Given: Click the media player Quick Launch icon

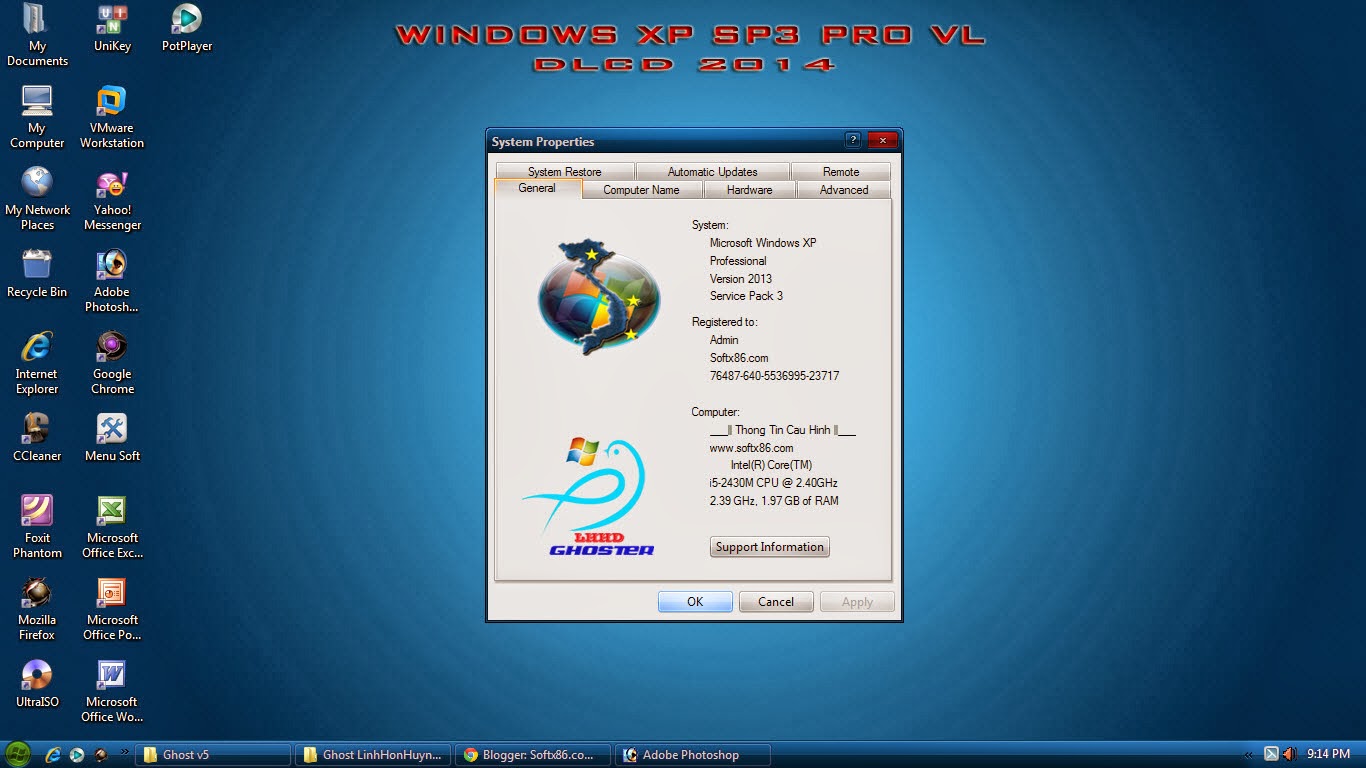Looking at the screenshot, I should coord(77,755).
